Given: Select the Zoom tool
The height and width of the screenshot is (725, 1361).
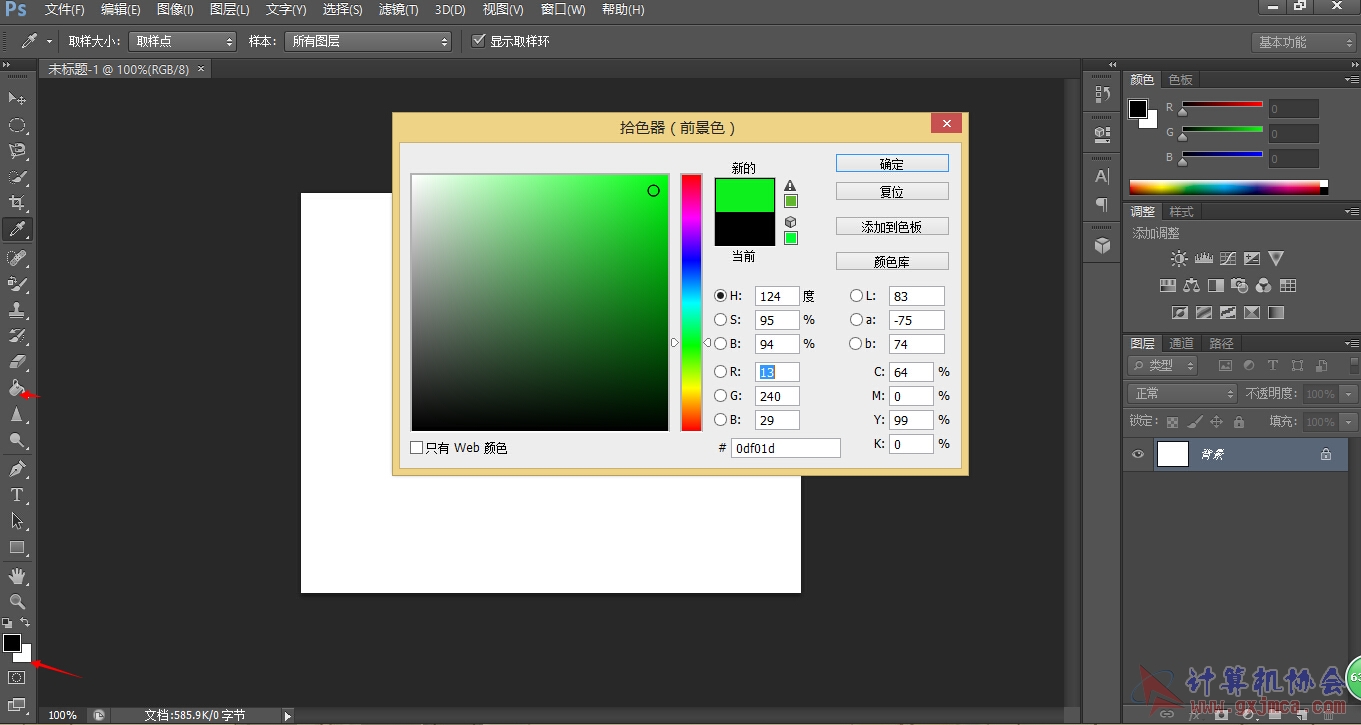Looking at the screenshot, I should tap(17, 601).
